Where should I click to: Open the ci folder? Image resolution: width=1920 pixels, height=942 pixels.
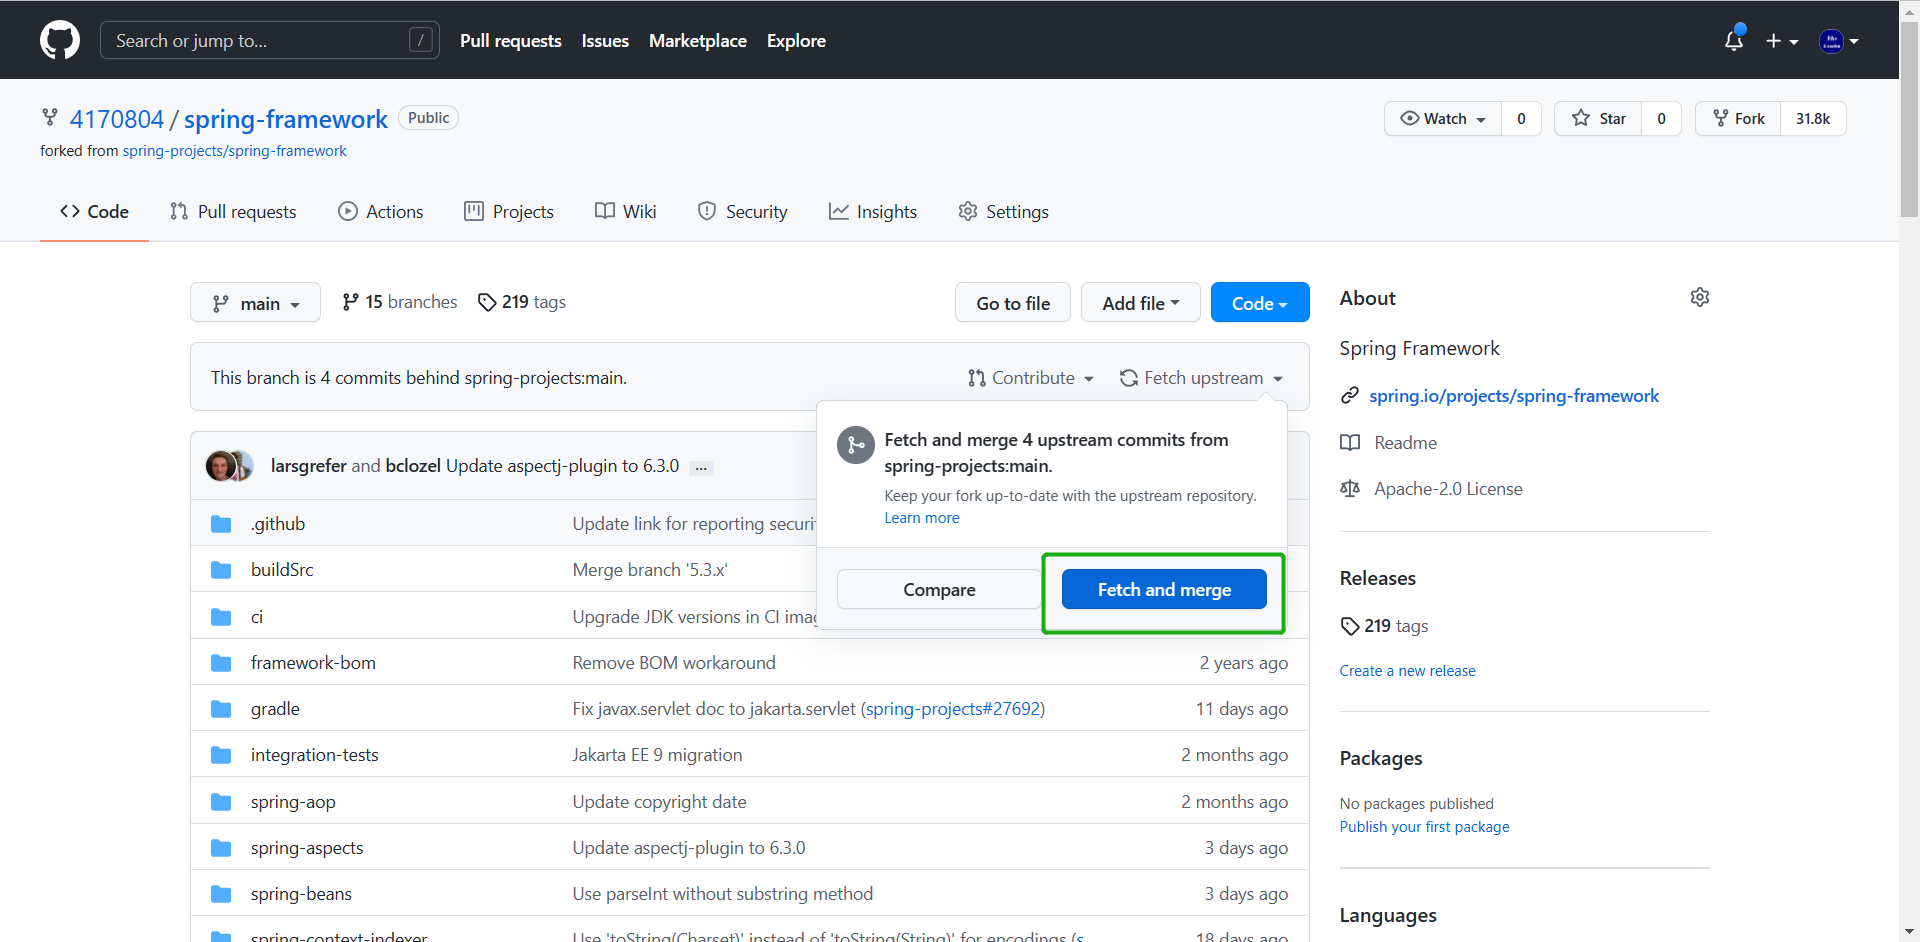coord(257,617)
